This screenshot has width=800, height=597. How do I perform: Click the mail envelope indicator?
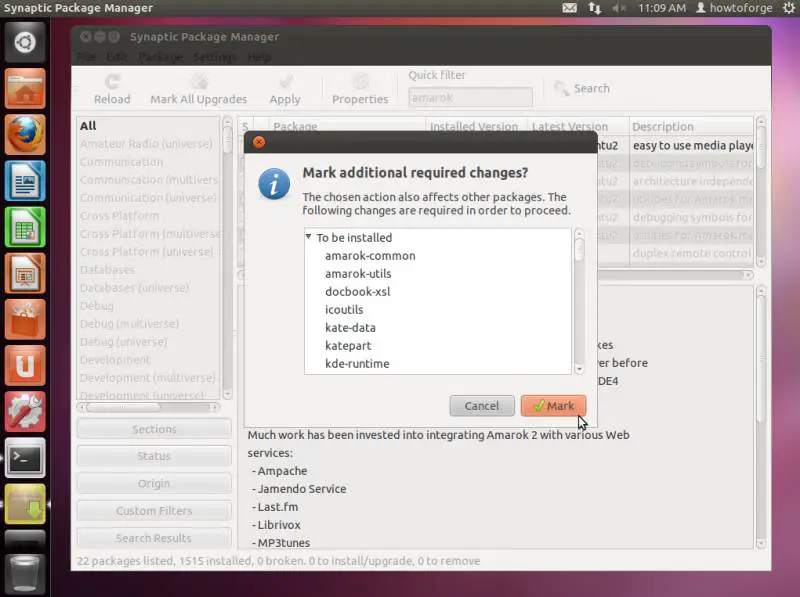tap(569, 8)
